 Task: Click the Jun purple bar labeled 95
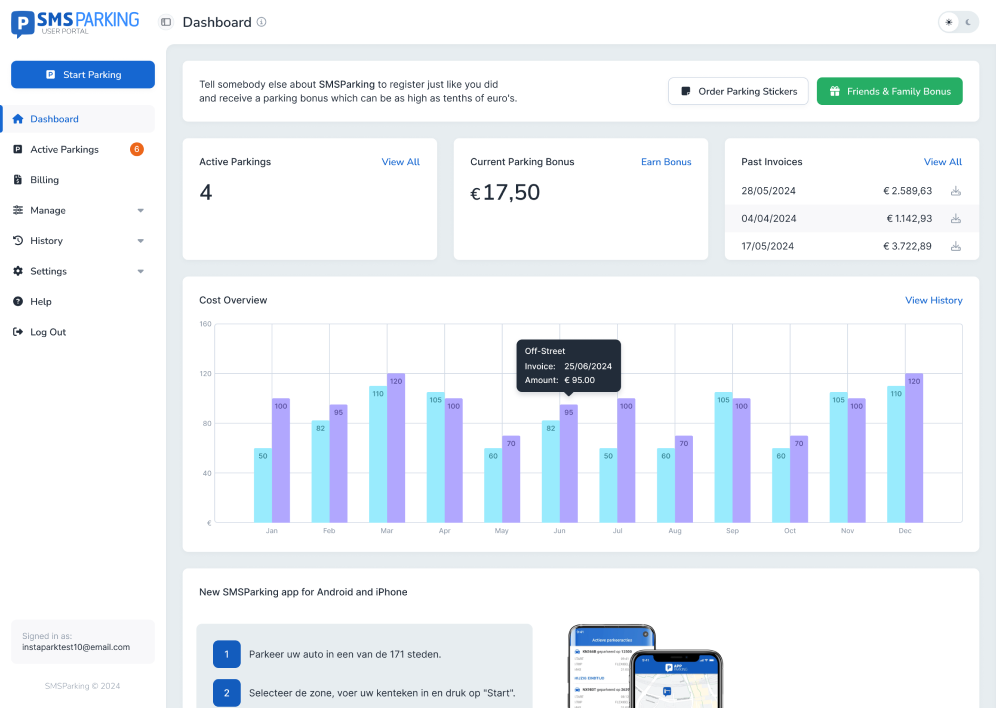tap(569, 464)
